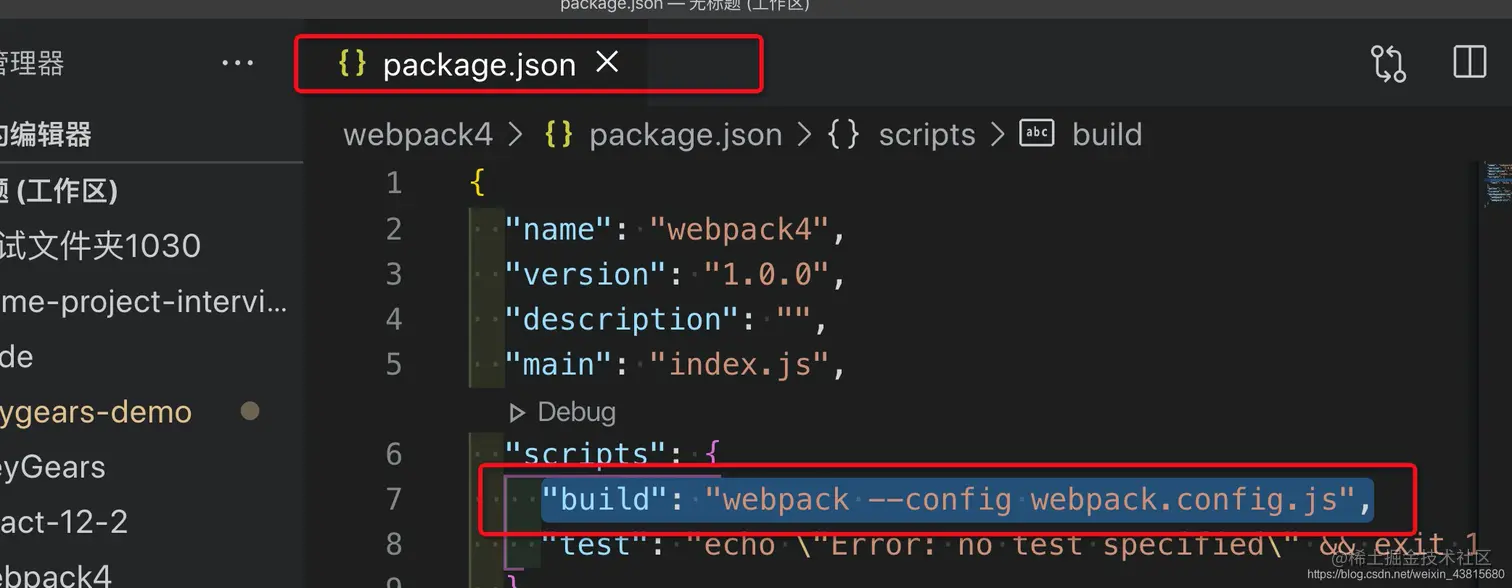
Task: Click the webpack --config webpack.config.js string
Action: (1030, 499)
